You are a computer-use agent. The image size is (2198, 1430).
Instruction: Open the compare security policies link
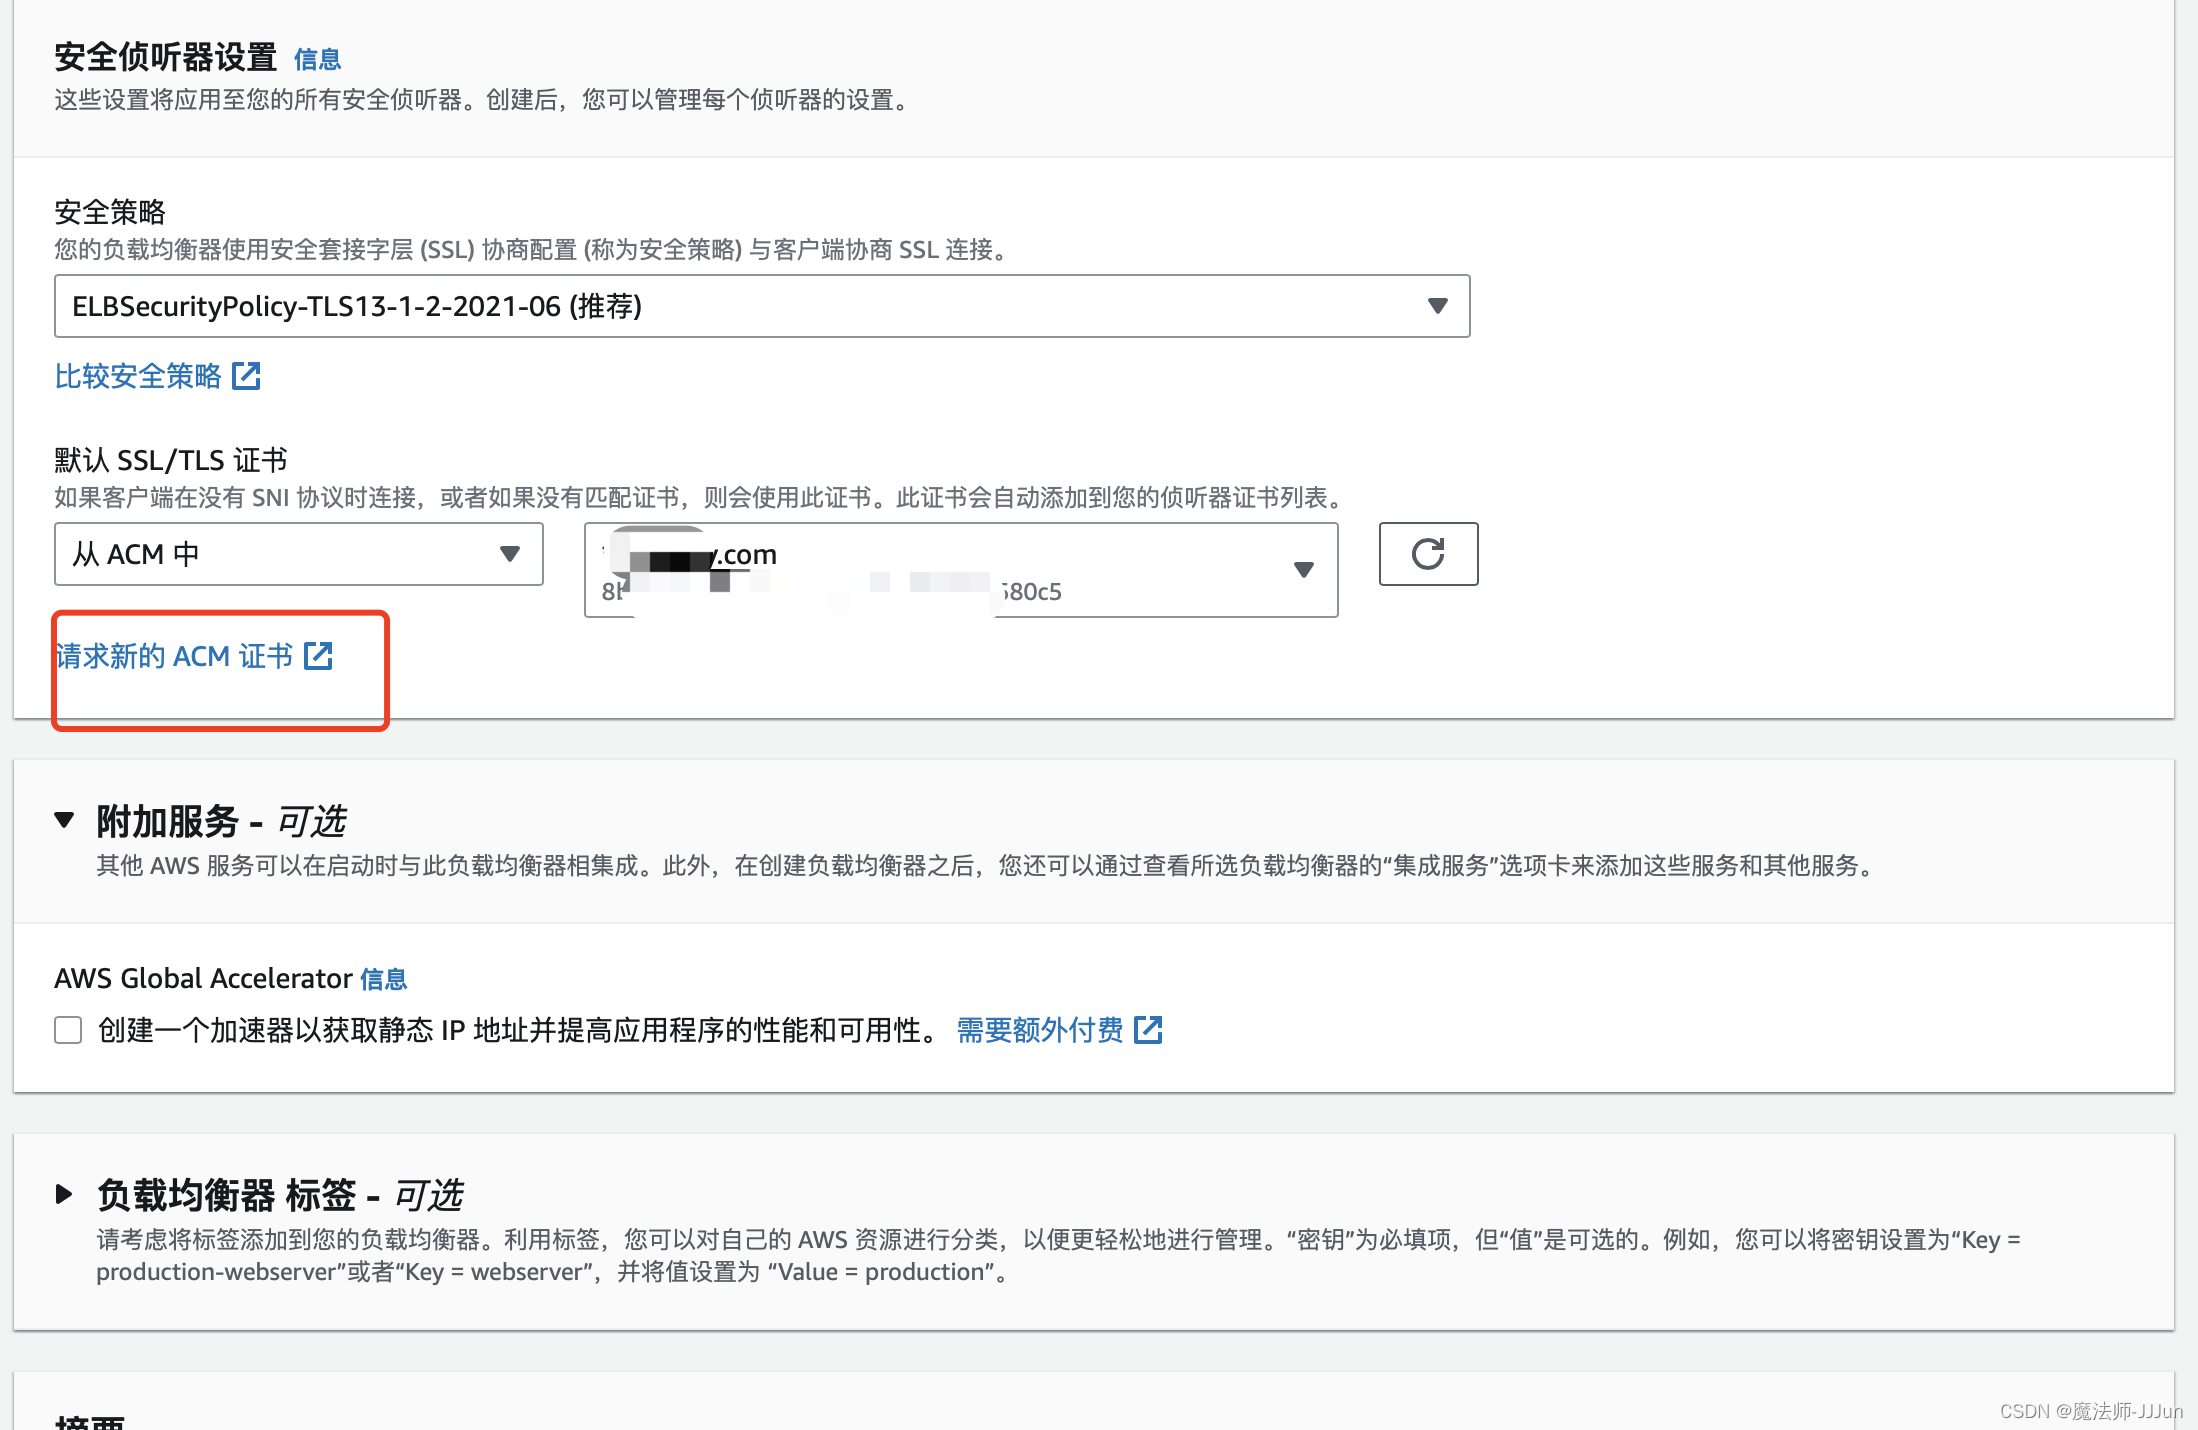pyautogui.click(x=157, y=376)
